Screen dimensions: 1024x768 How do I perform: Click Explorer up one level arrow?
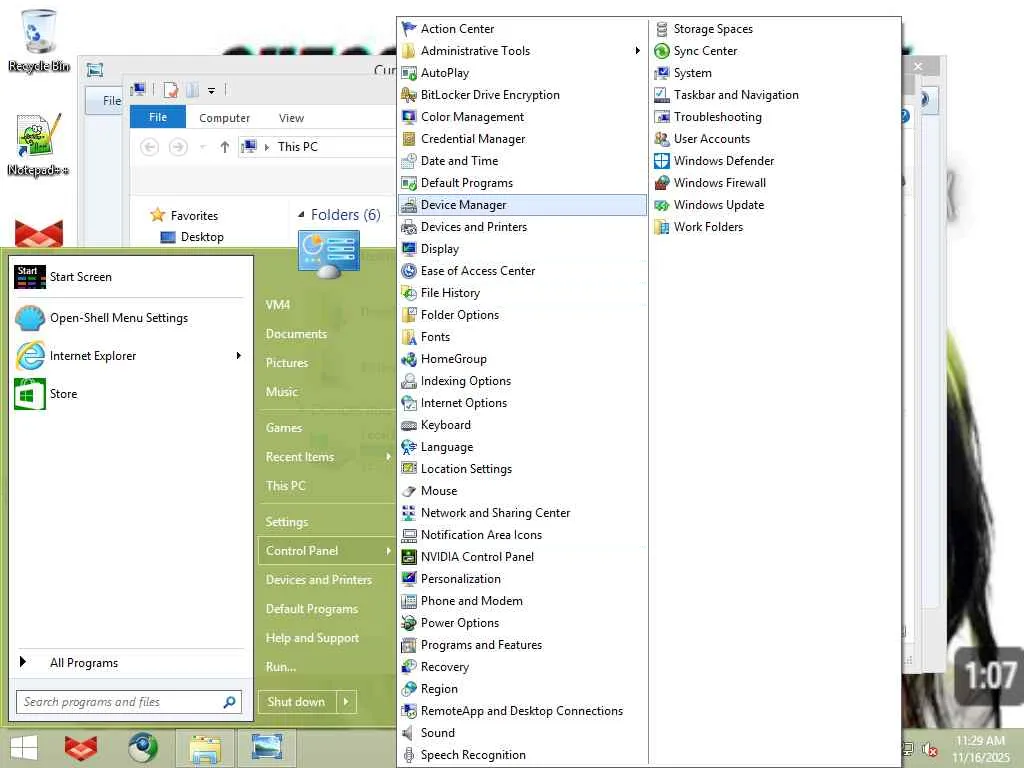pyautogui.click(x=225, y=147)
